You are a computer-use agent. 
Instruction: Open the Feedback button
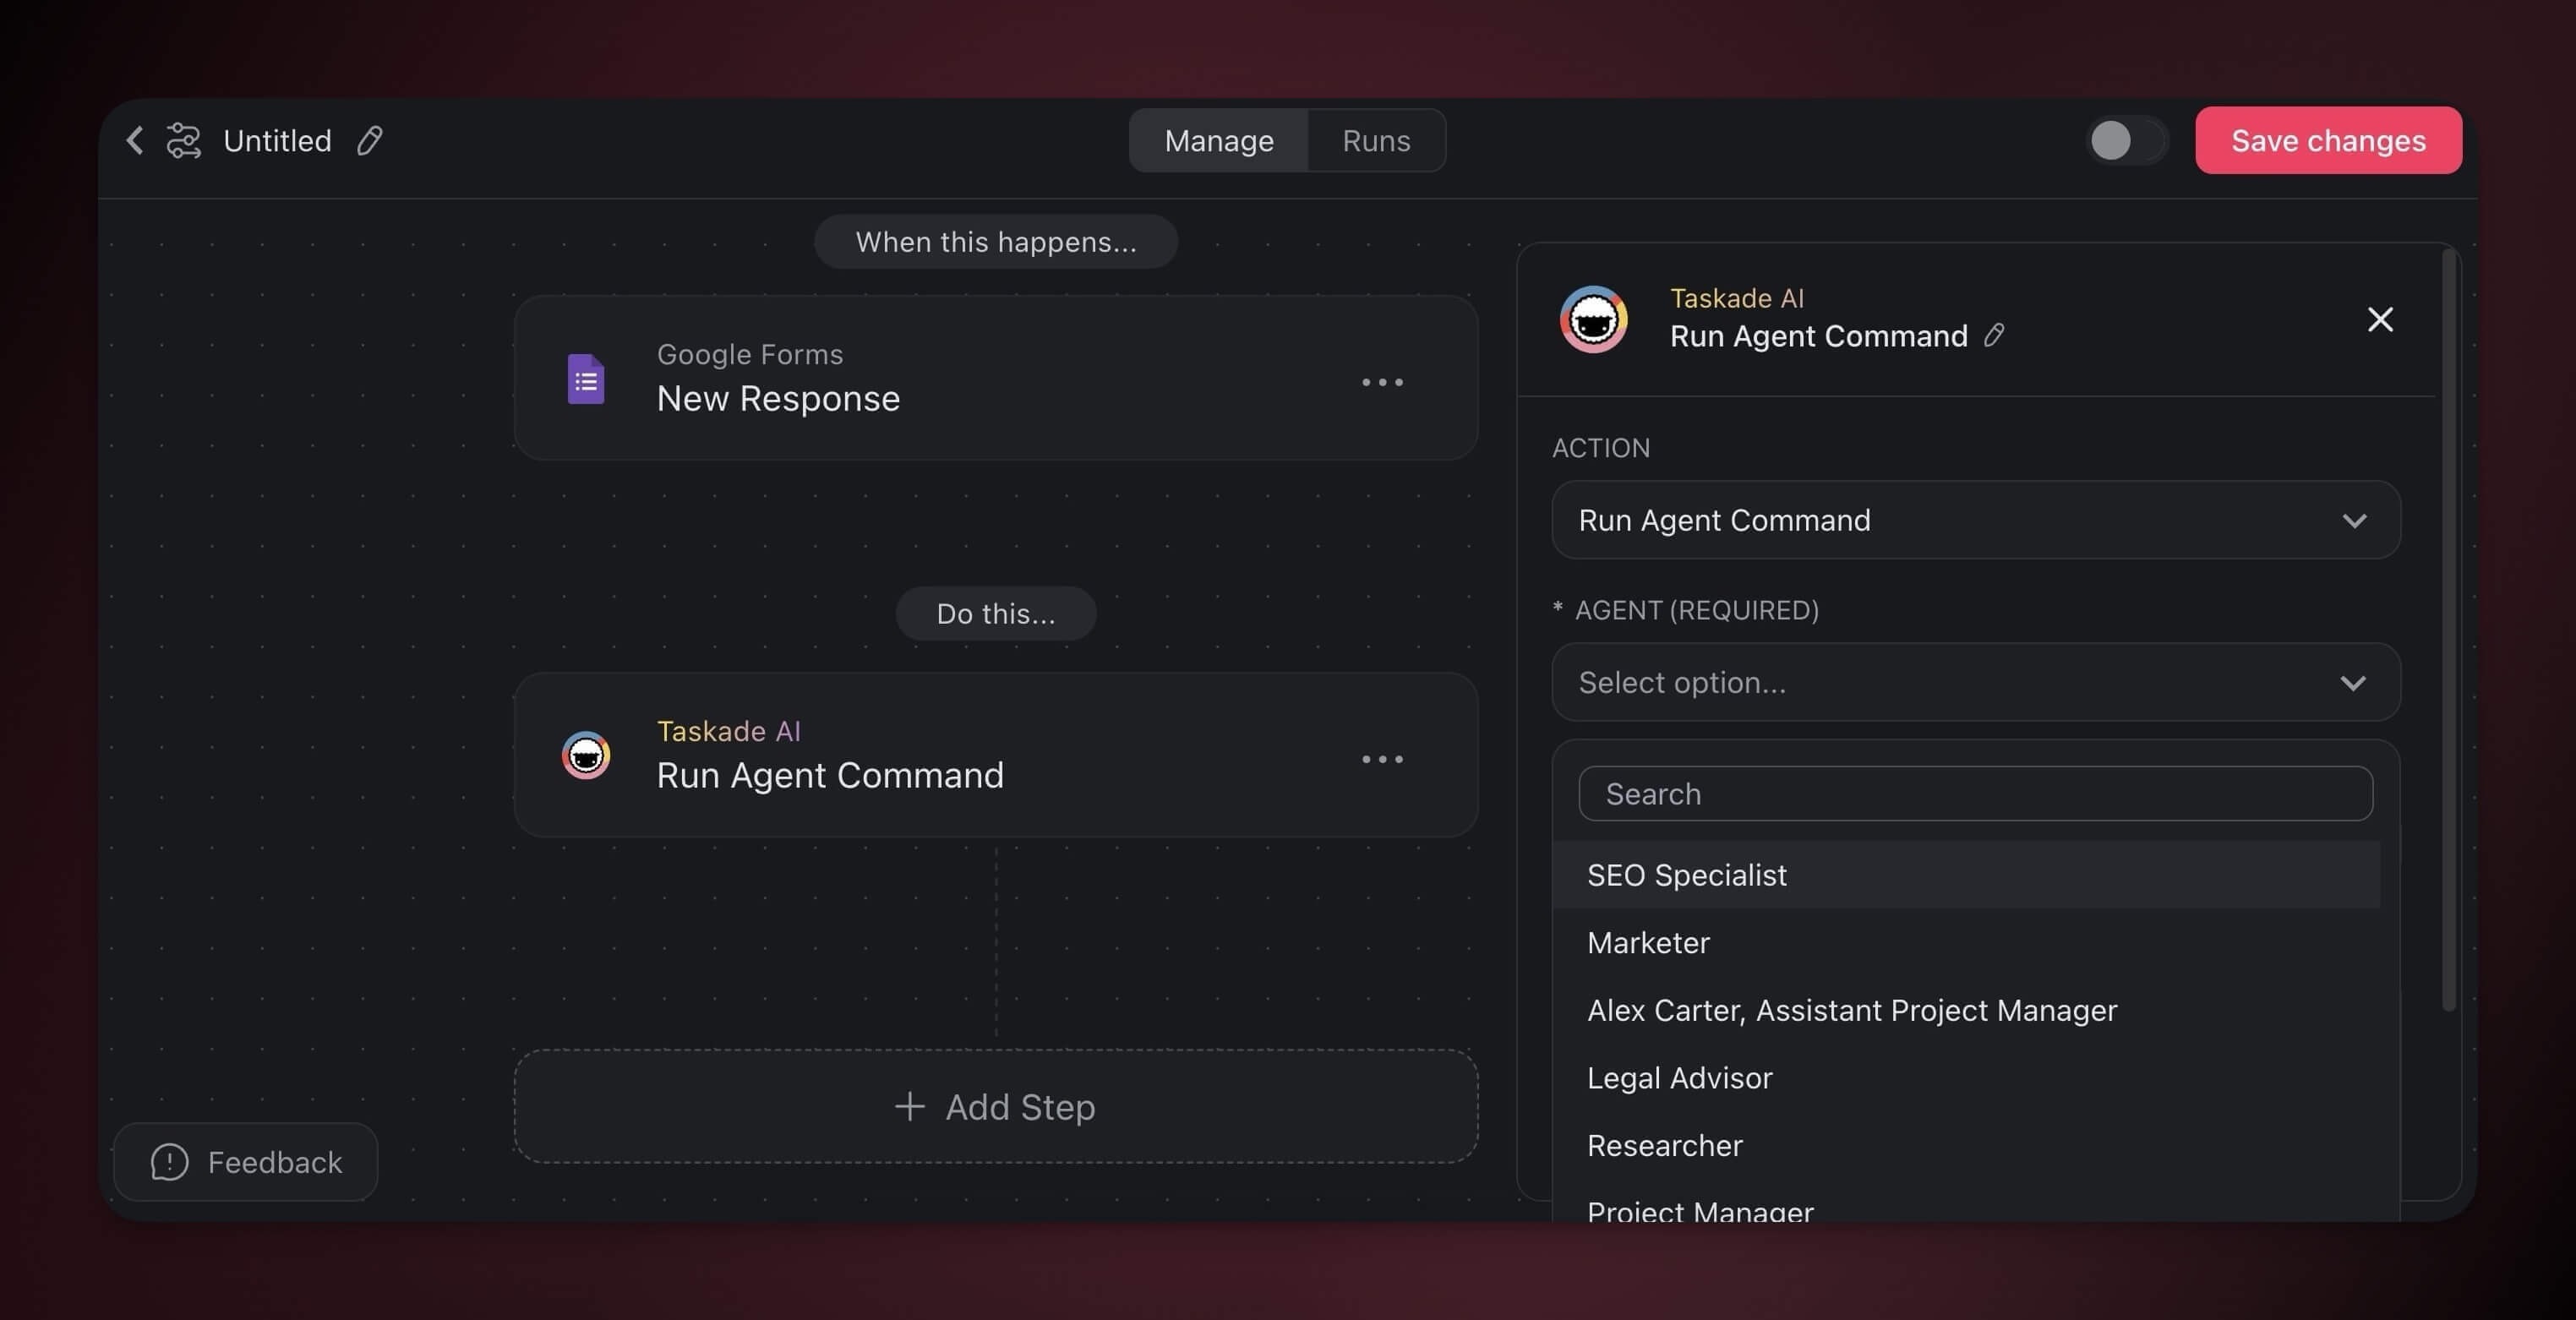[246, 1162]
